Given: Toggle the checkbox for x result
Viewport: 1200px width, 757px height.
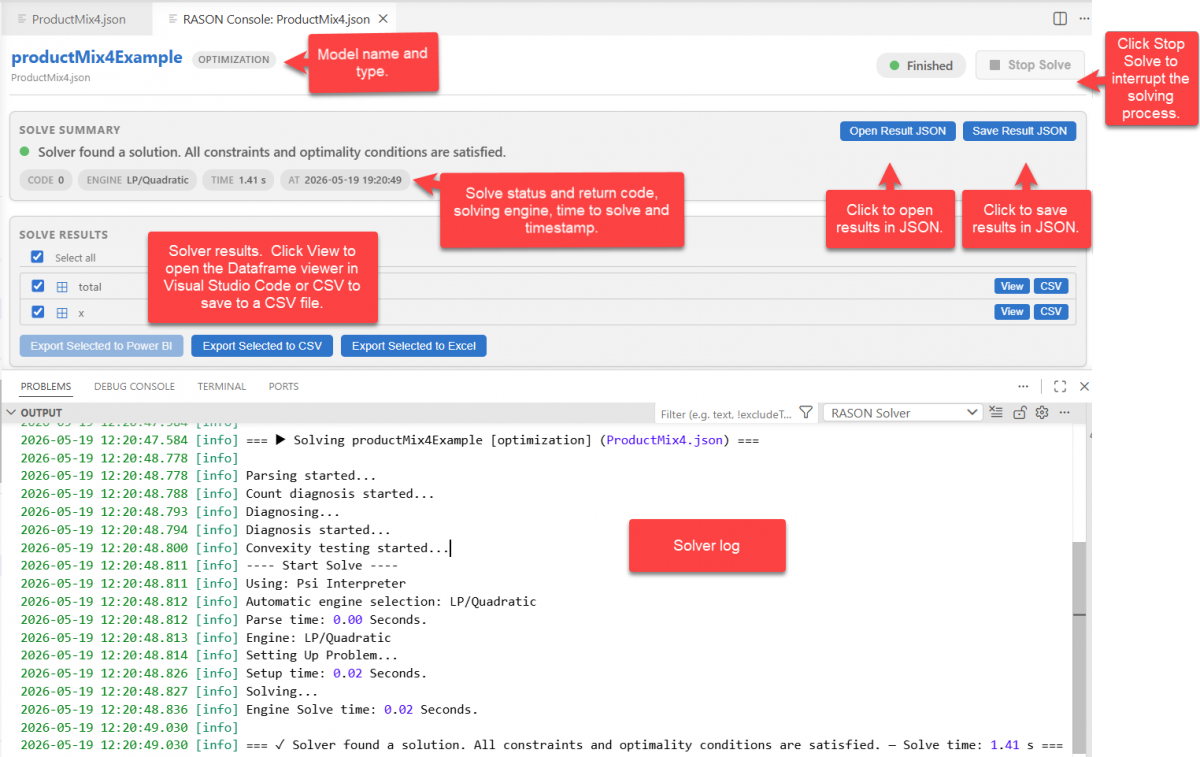Looking at the screenshot, I should click(38, 312).
